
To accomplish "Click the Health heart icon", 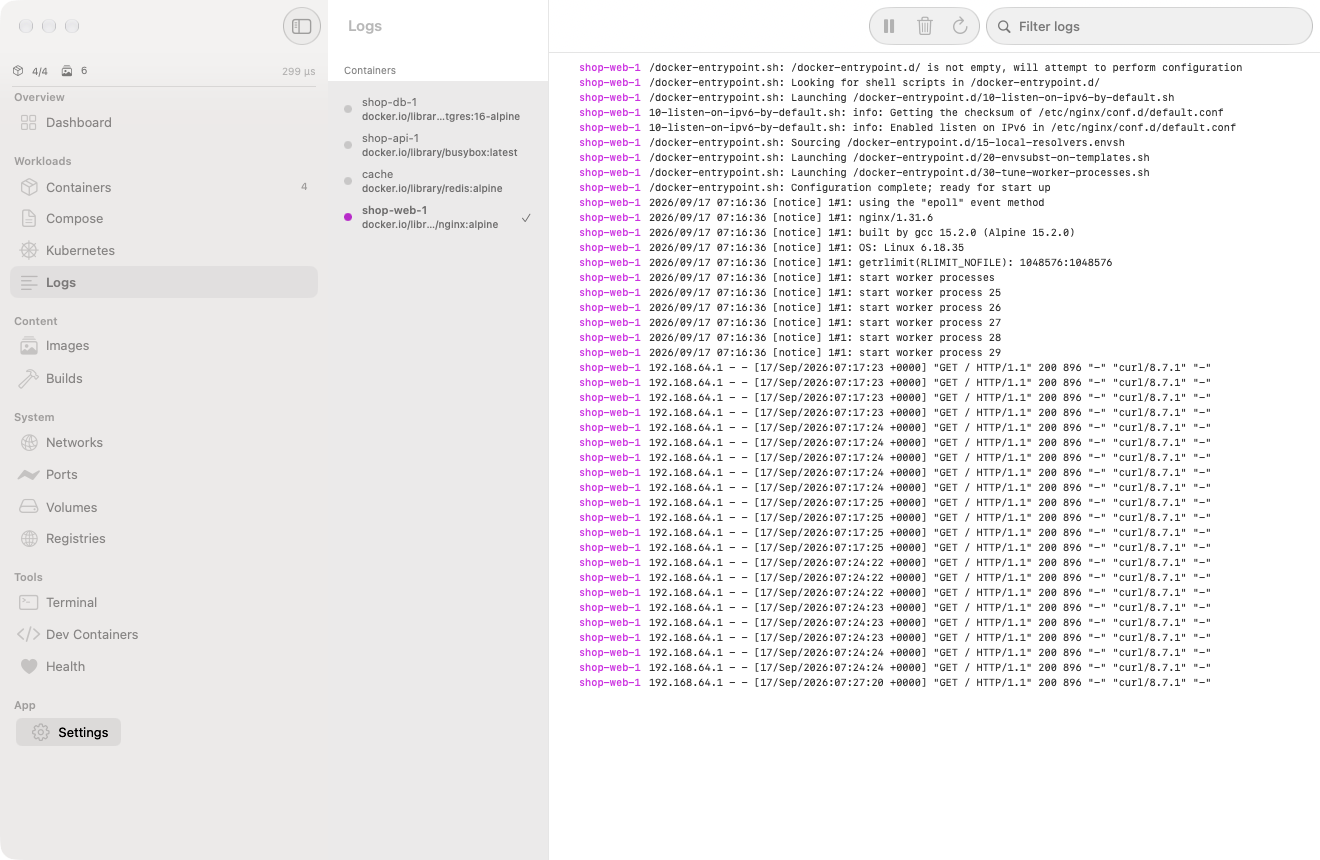I will (x=28, y=667).
